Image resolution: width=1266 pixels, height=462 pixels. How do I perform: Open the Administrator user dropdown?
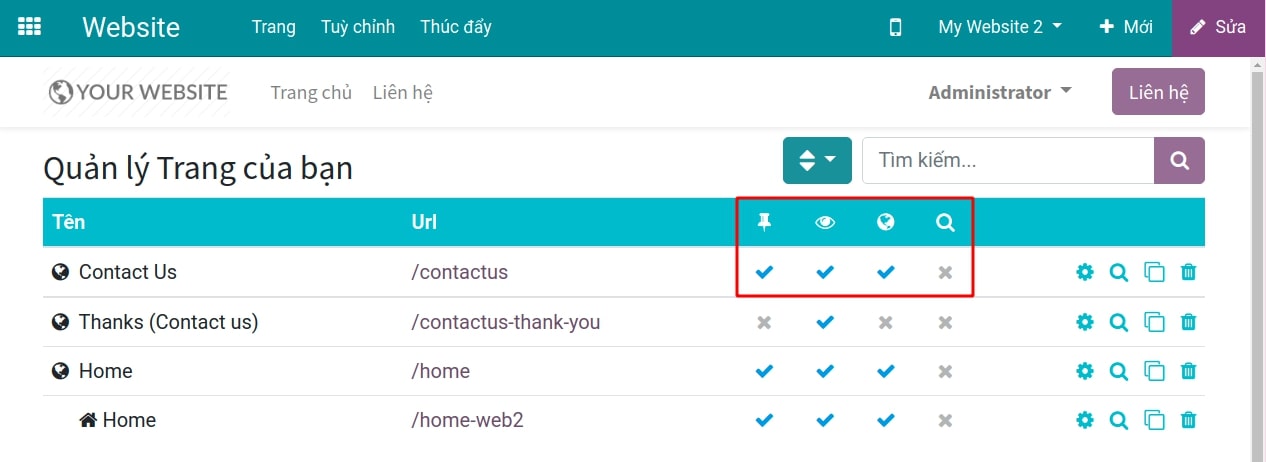click(999, 92)
